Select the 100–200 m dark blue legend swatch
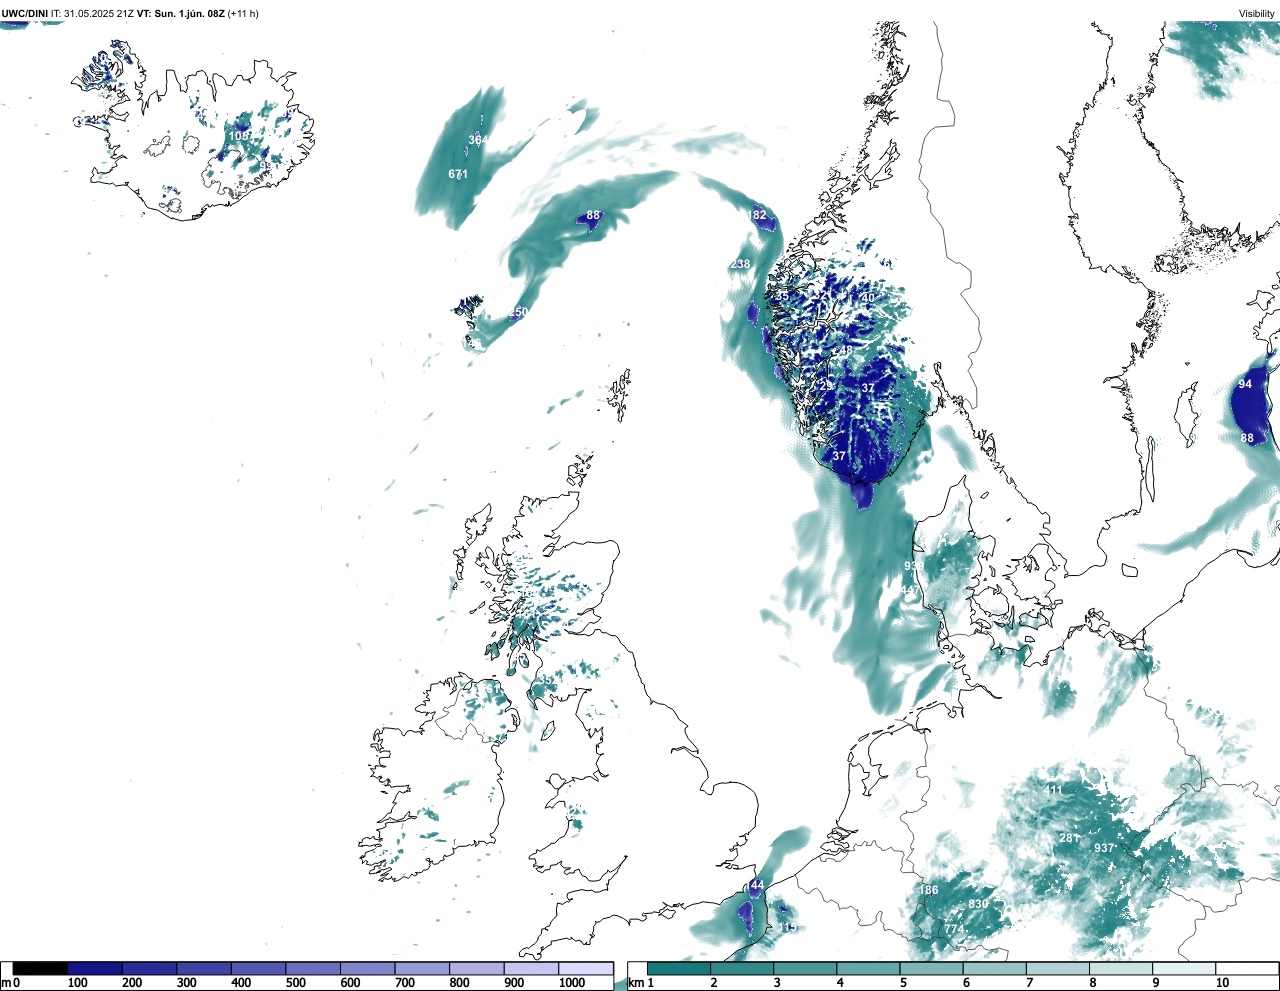Screen dimensions: 1280x991 (95, 968)
